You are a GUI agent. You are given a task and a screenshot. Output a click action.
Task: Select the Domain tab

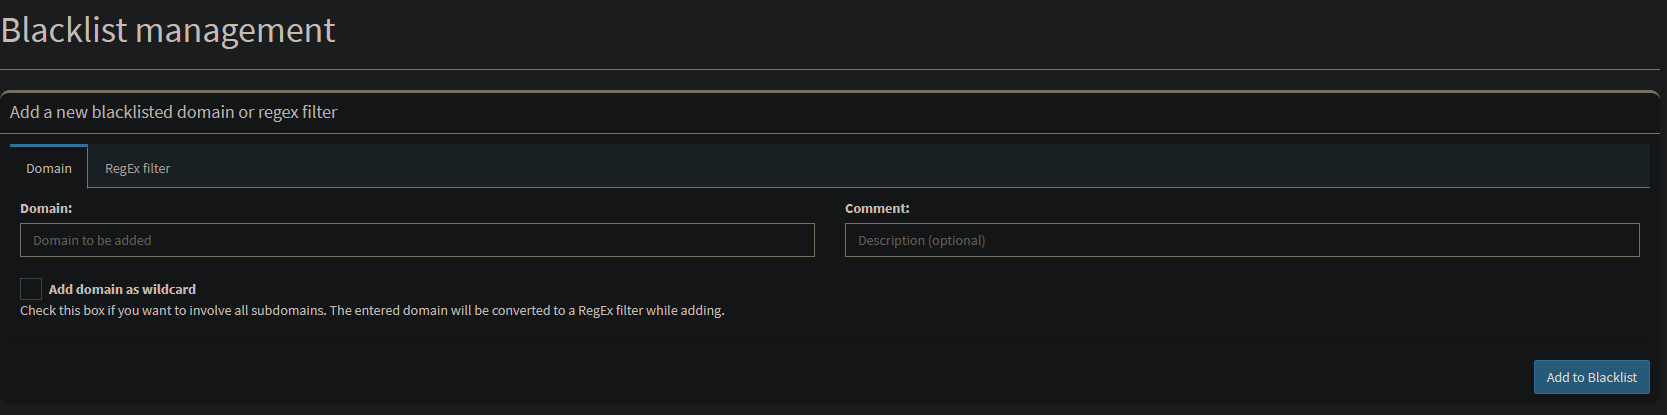pyautogui.click(x=49, y=168)
